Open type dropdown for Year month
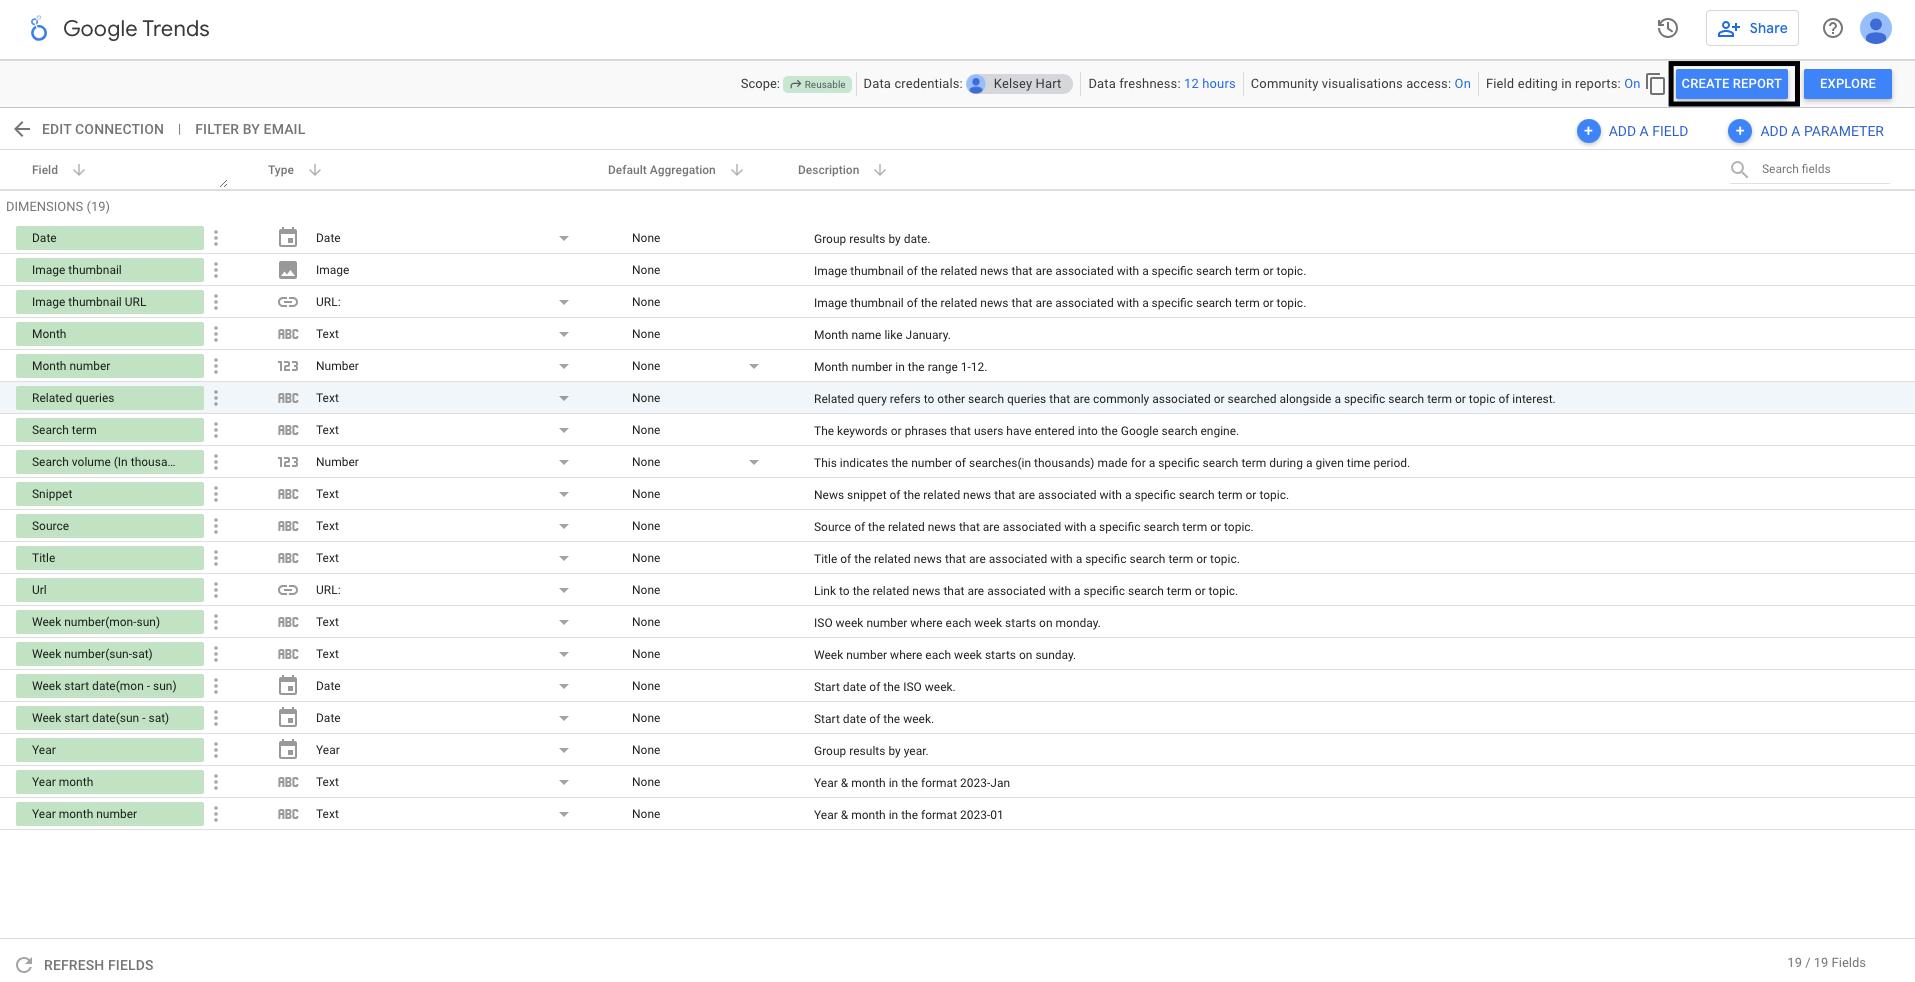The width and height of the screenshot is (1915, 982). pos(564,782)
